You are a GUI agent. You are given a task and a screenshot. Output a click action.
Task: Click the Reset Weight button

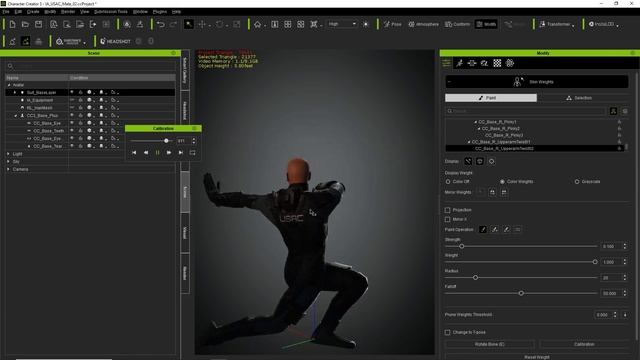(x=537, y=357)
